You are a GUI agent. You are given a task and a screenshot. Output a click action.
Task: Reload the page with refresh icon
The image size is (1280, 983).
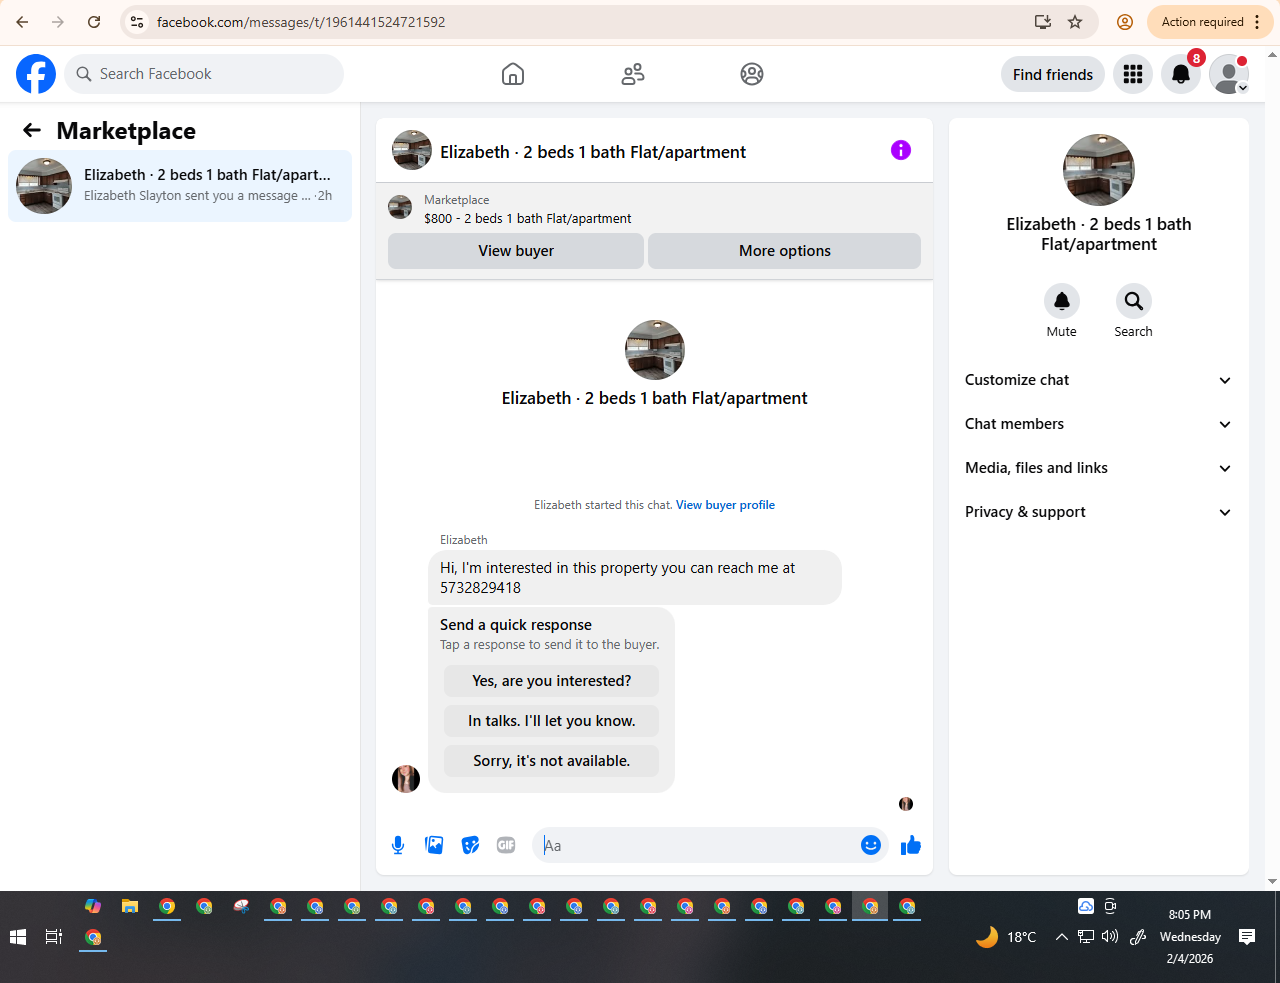(x=94, y=22)
